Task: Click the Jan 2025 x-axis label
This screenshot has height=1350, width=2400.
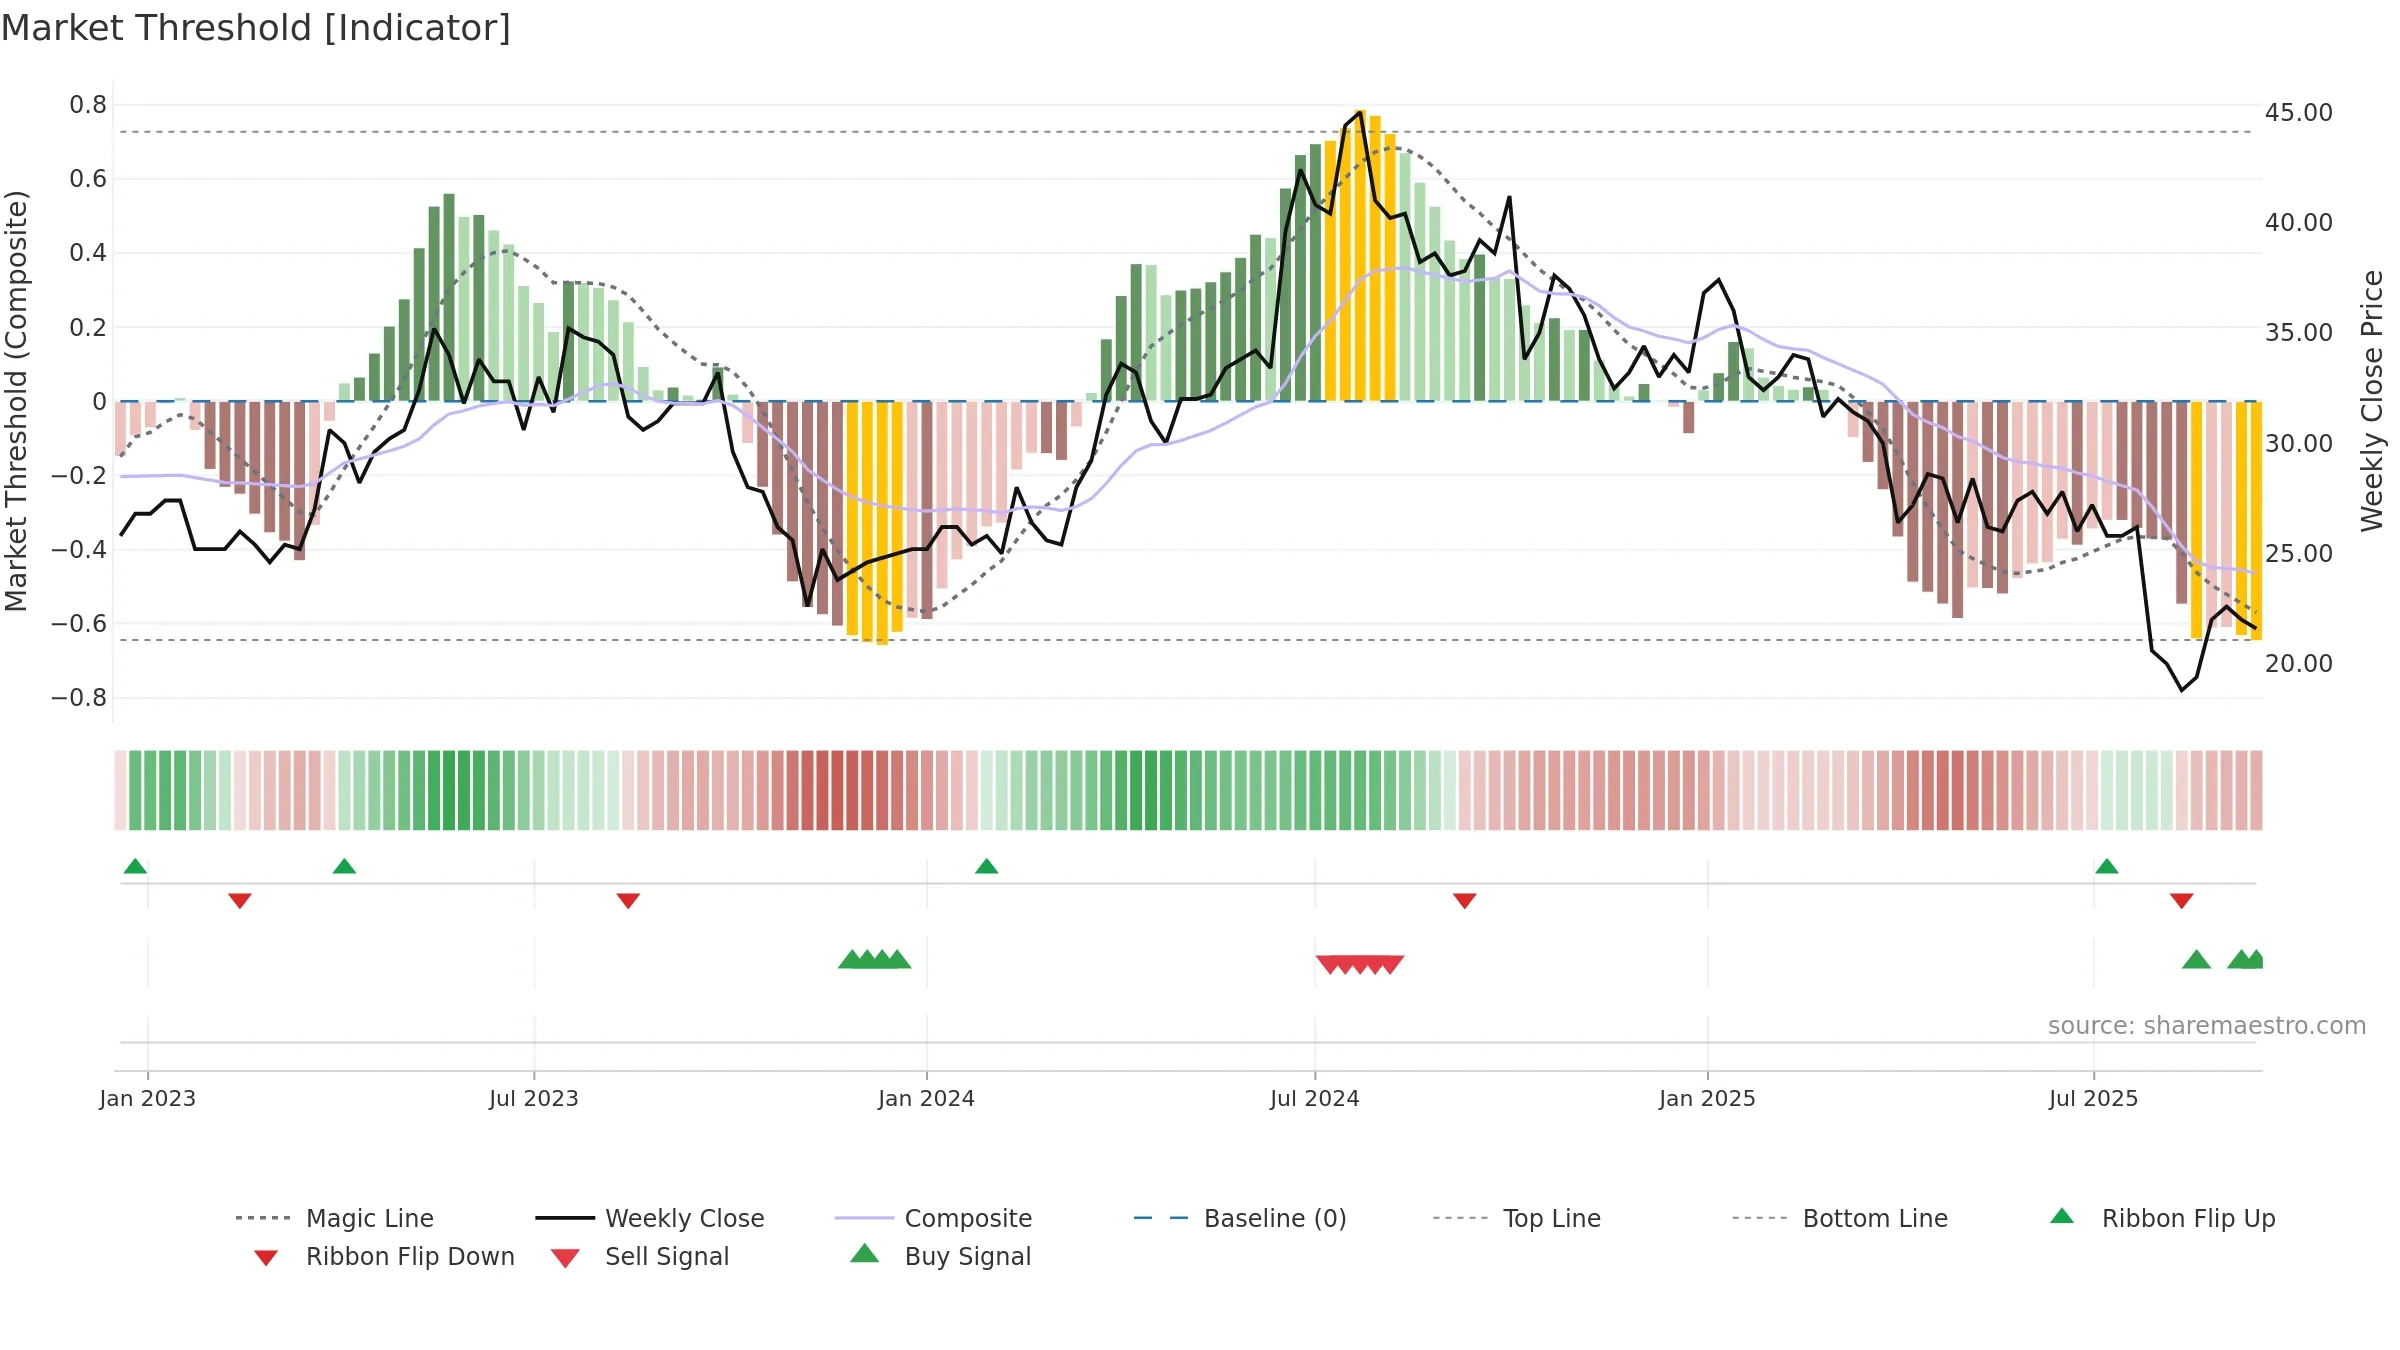Action: 1707,1098
